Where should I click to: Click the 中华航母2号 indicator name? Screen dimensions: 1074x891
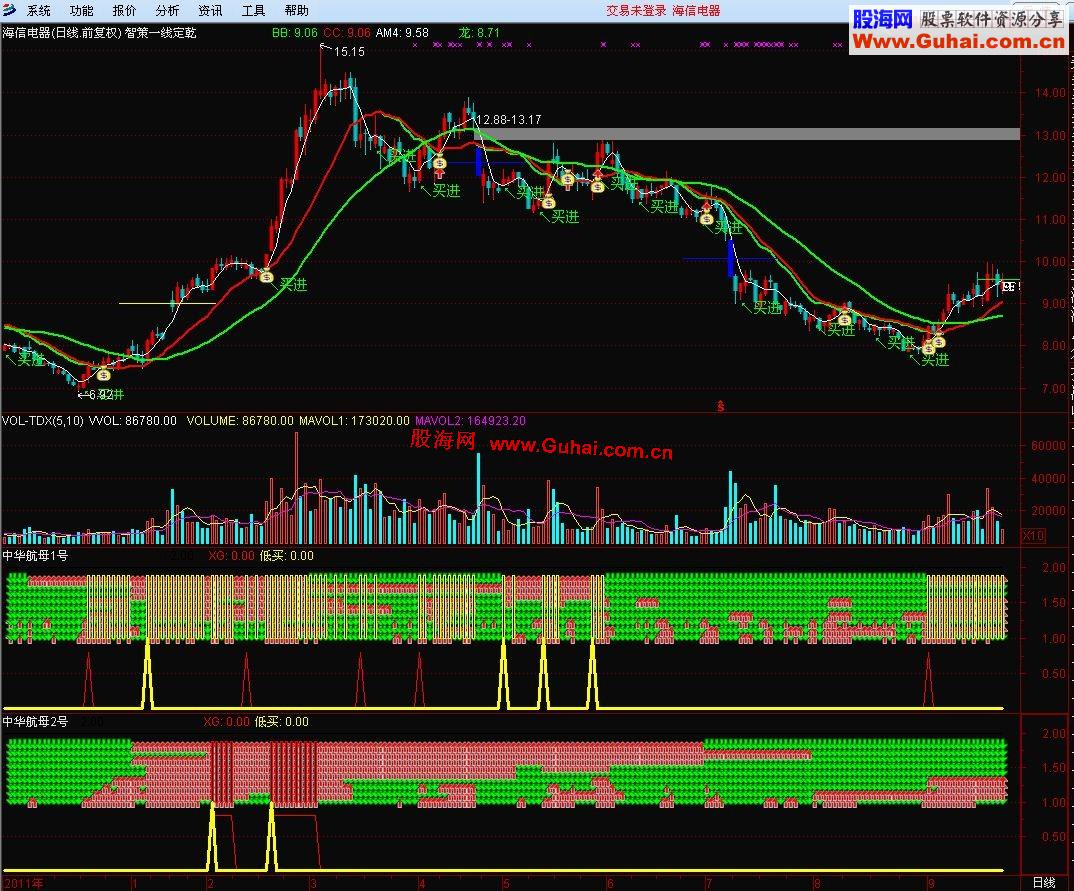[x=35, y=721]
